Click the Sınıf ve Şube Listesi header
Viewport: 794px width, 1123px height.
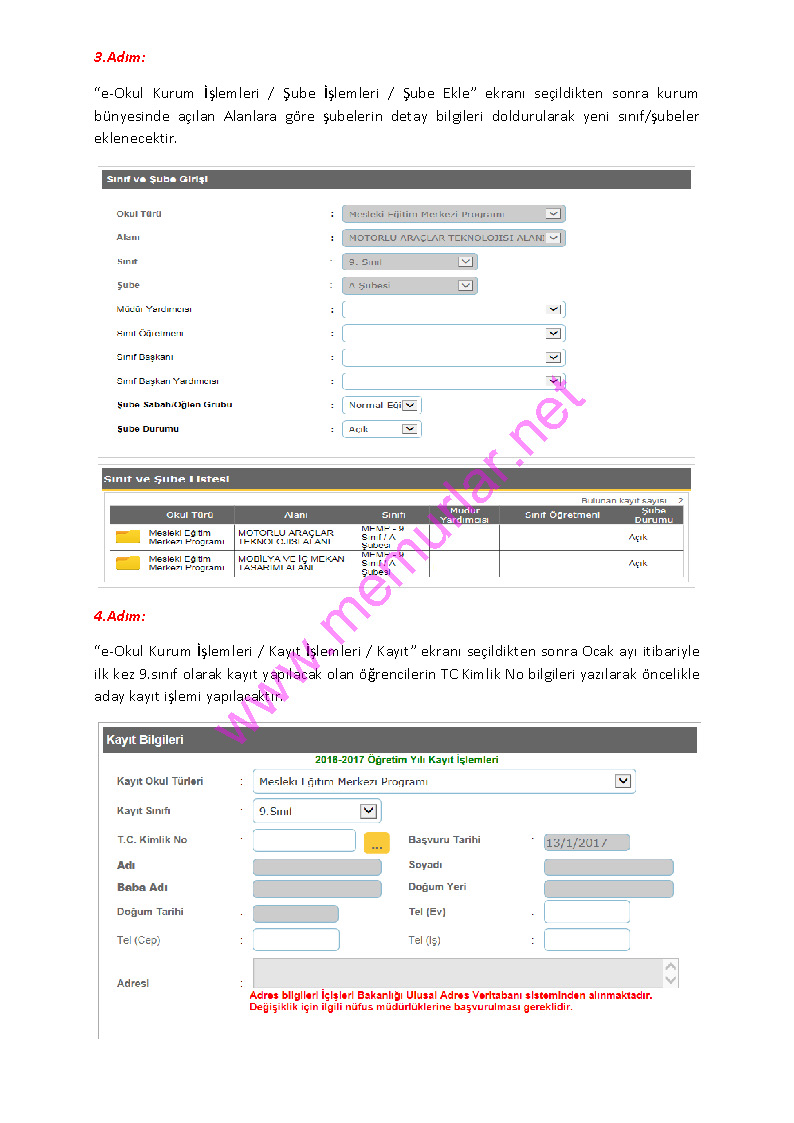coord(396,479)
